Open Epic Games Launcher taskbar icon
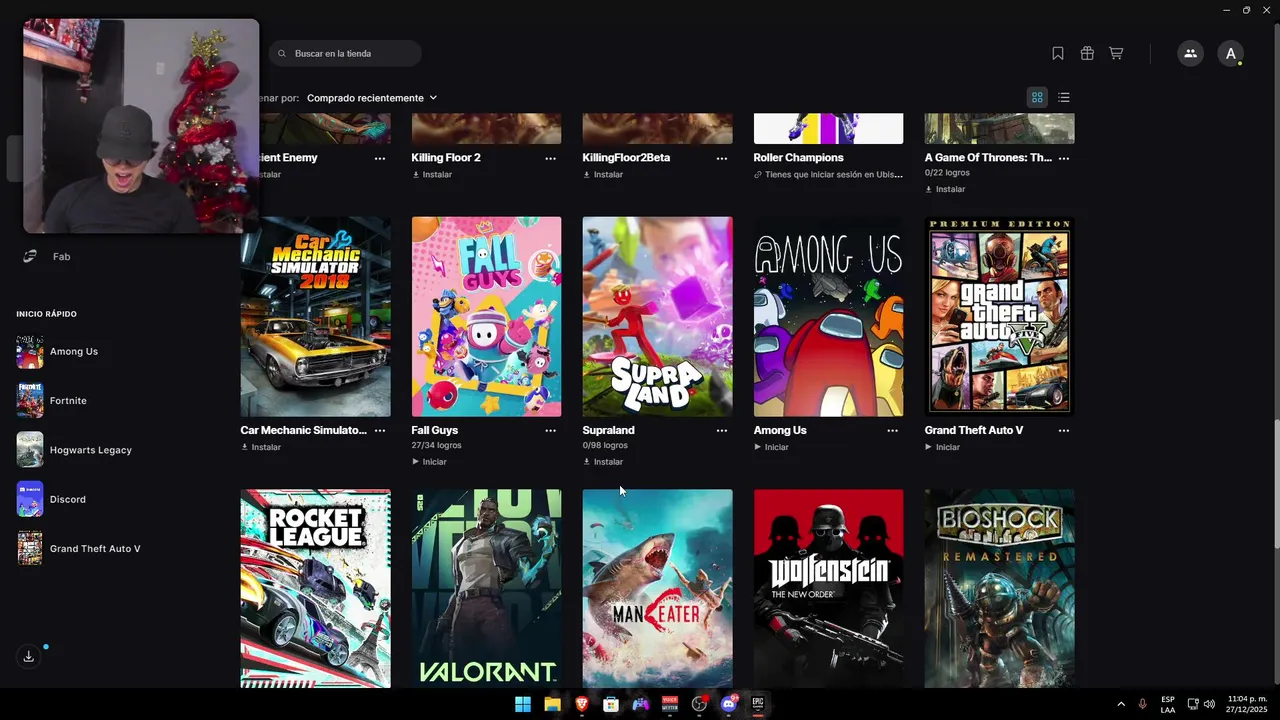 point(758,704)
